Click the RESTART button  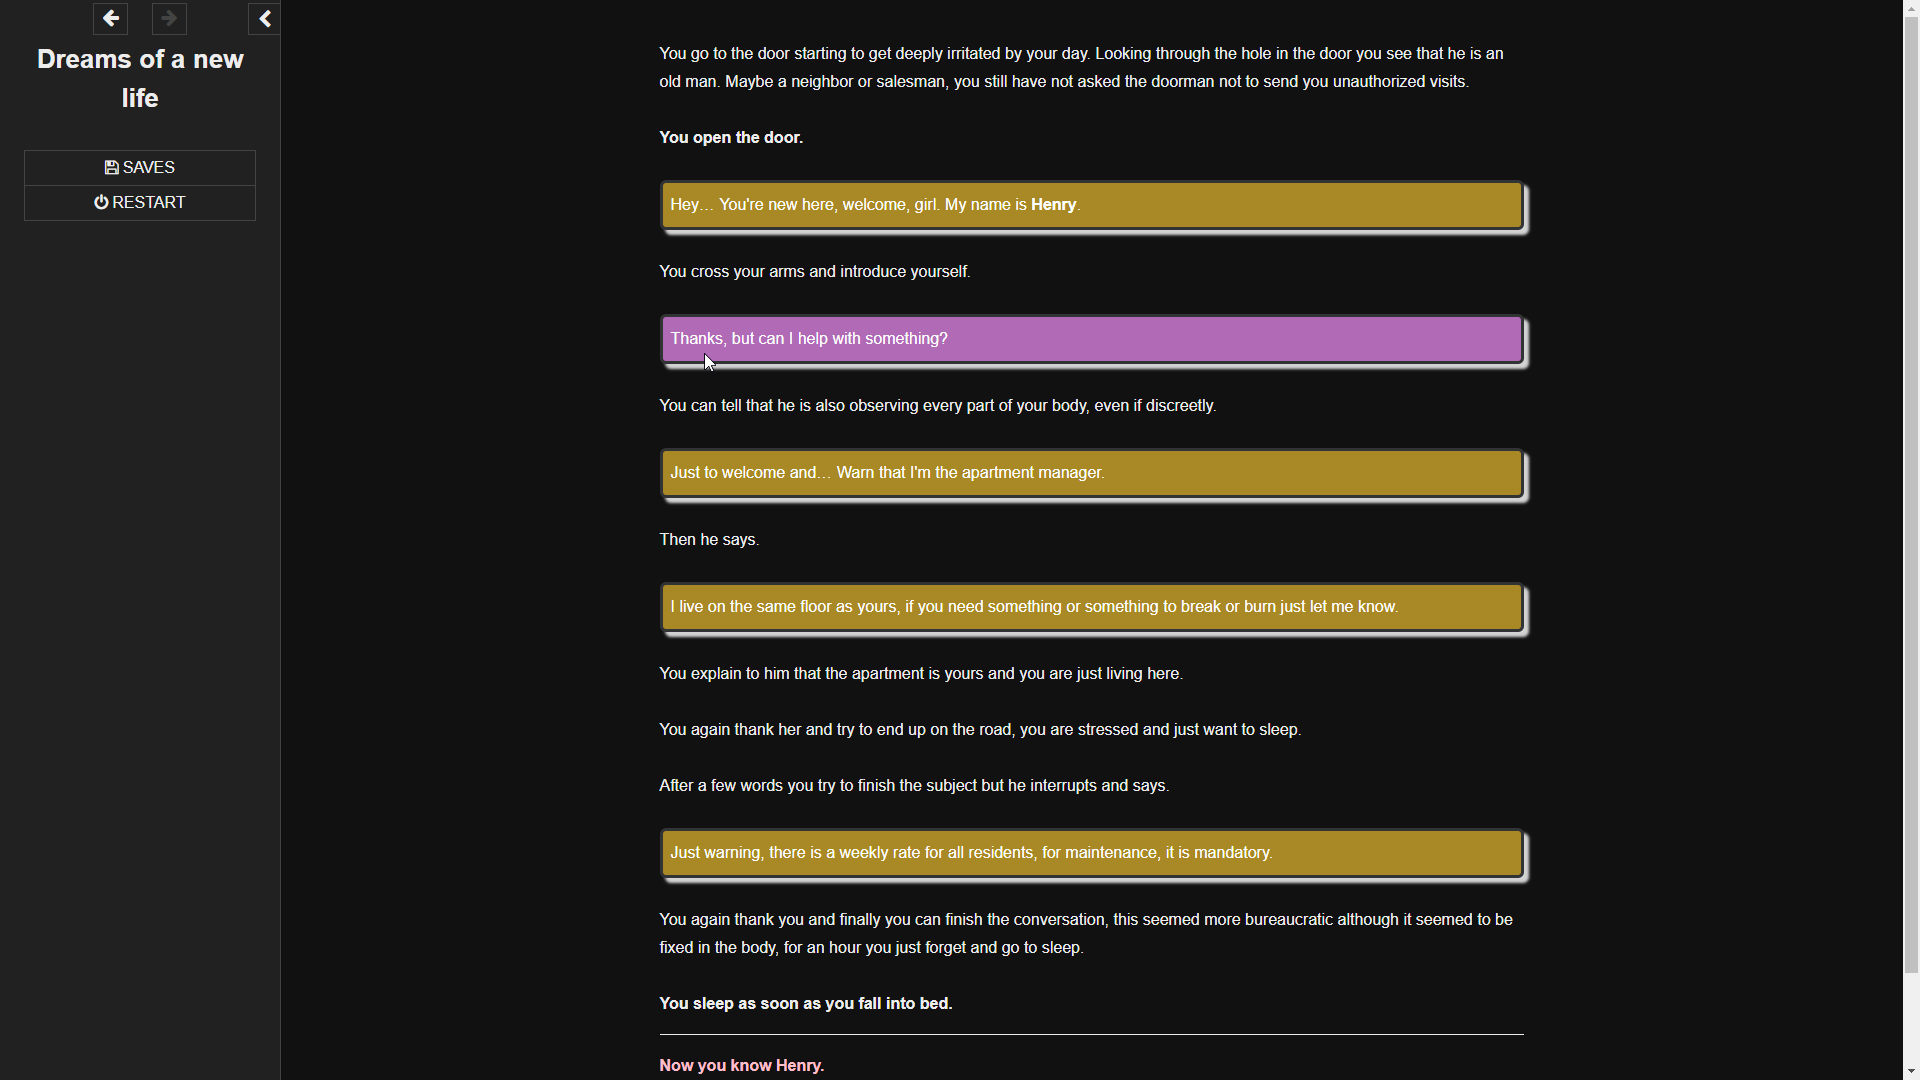click(140, 203)
